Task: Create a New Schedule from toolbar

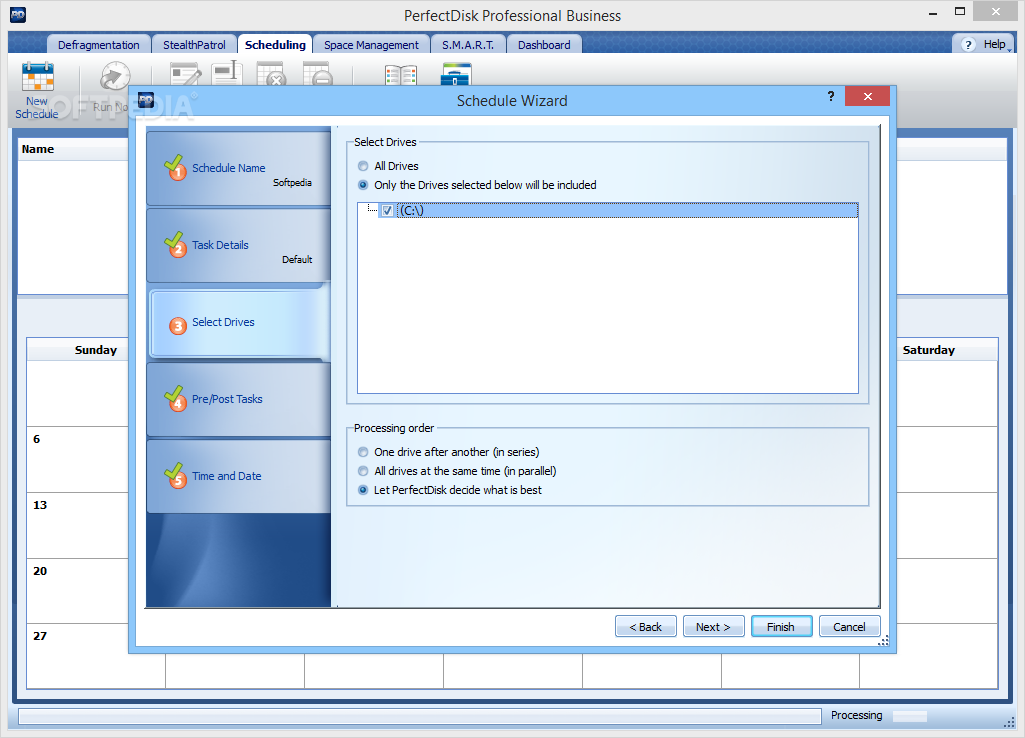Action: [37, 90]
